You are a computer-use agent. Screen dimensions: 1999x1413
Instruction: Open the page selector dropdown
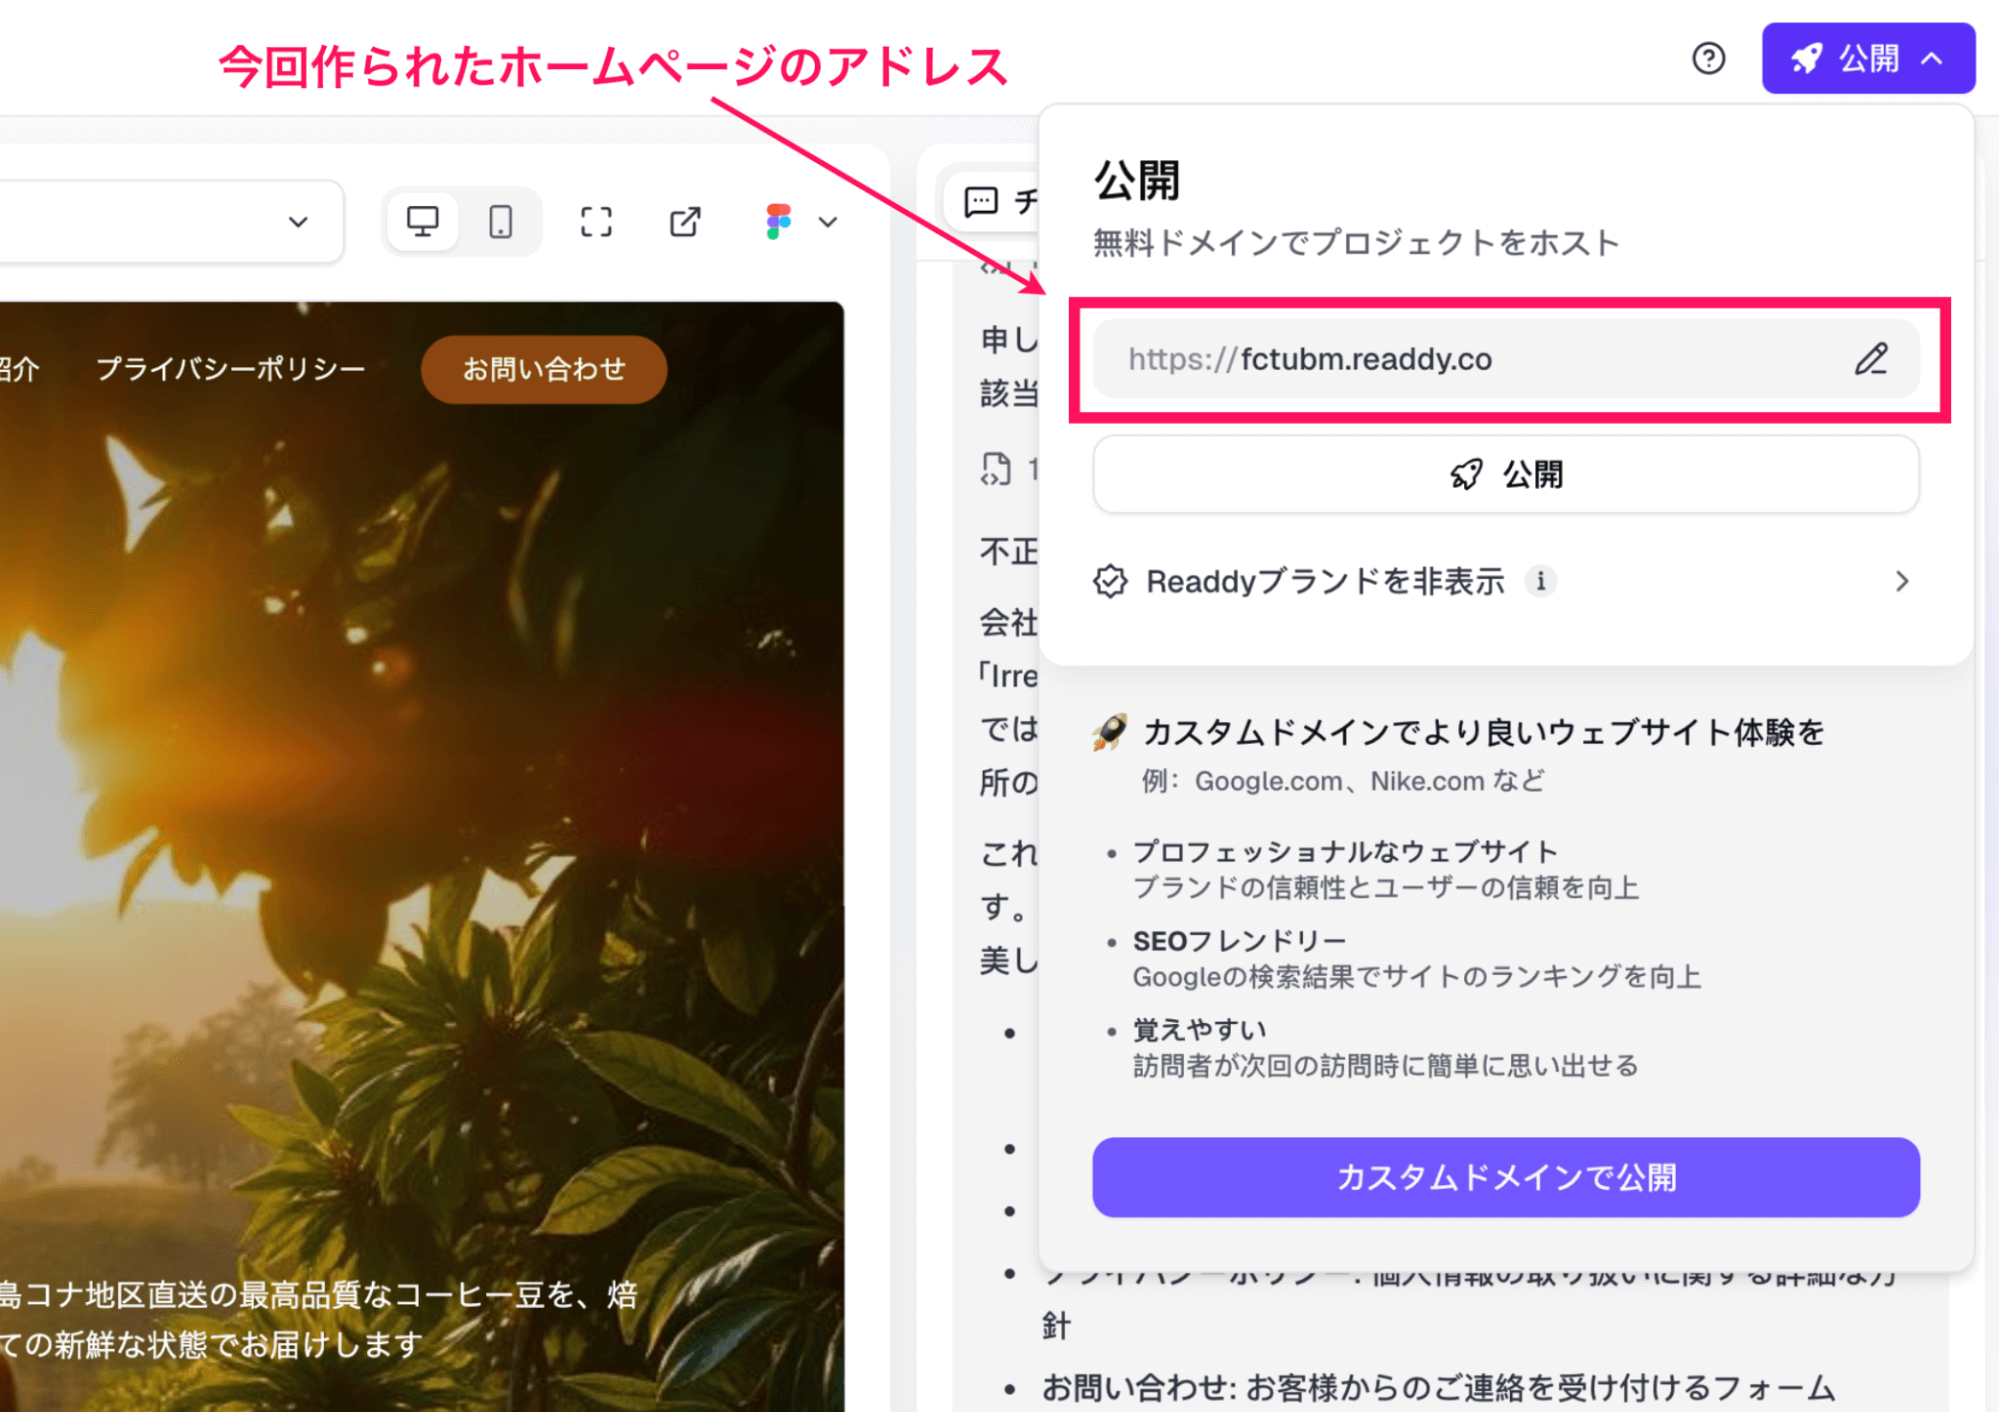click(297, 221)
